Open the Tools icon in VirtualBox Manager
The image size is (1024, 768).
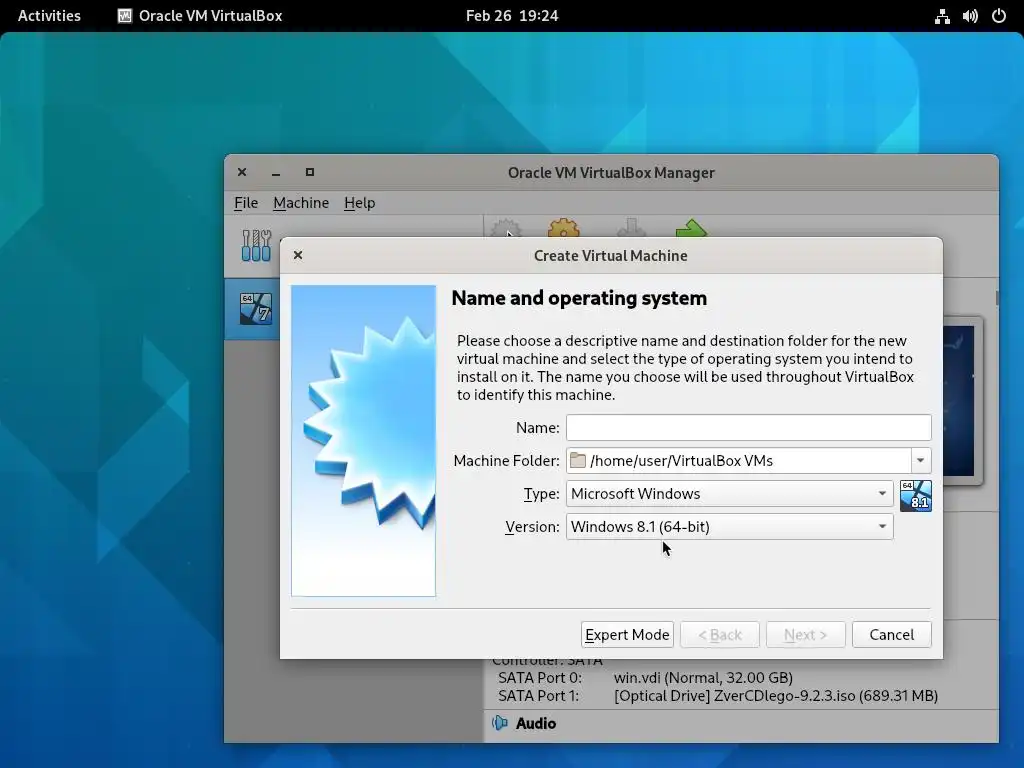pyautogui.click(x=256, y=246)
